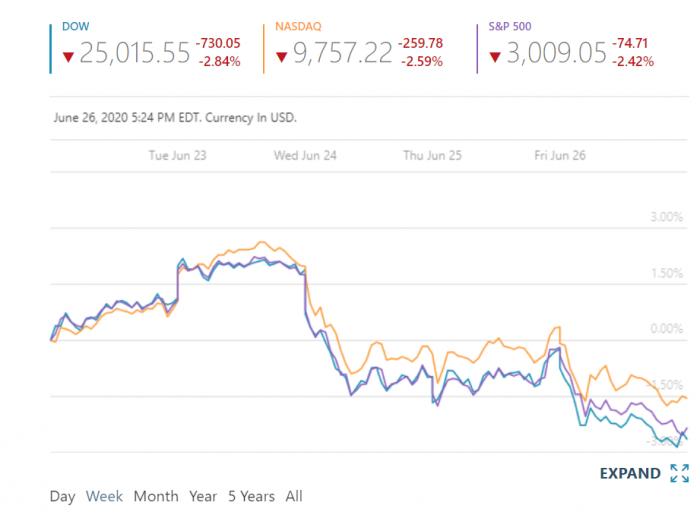
Task: Click the NASDAQ value 9,757.22
Action: tap(342, 53)
